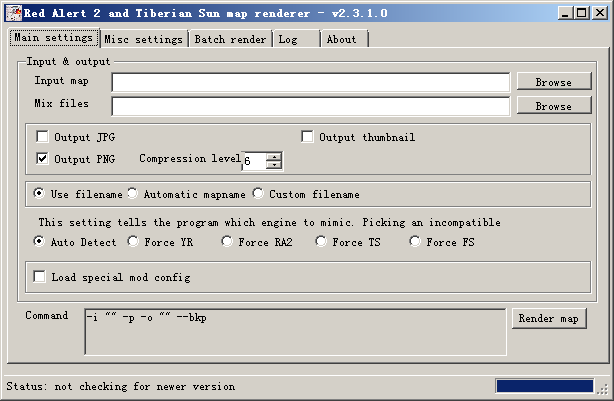Screen dimensions: 614x401
Task: Select the Force TS engine option
Action: tap(321, 241)
